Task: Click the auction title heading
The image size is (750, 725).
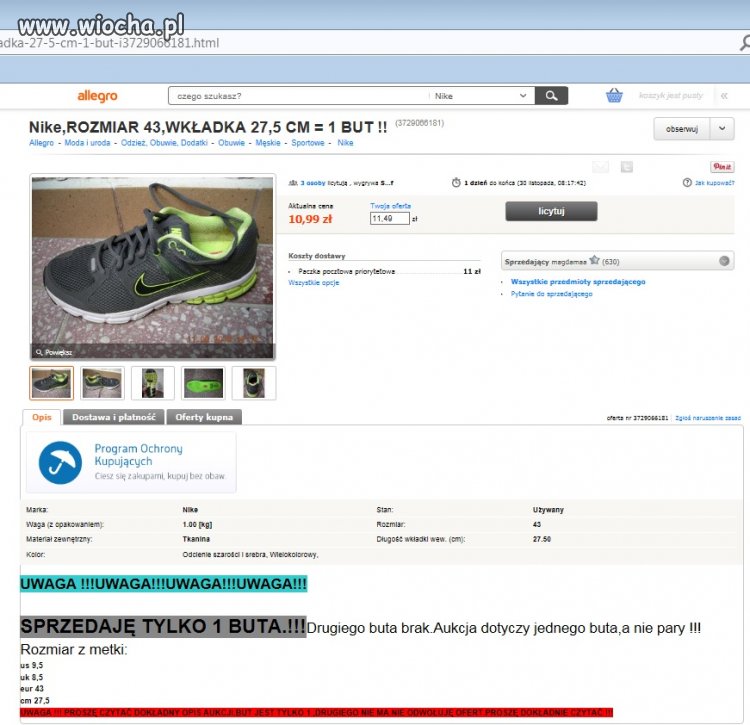Action: coord(208,127)
